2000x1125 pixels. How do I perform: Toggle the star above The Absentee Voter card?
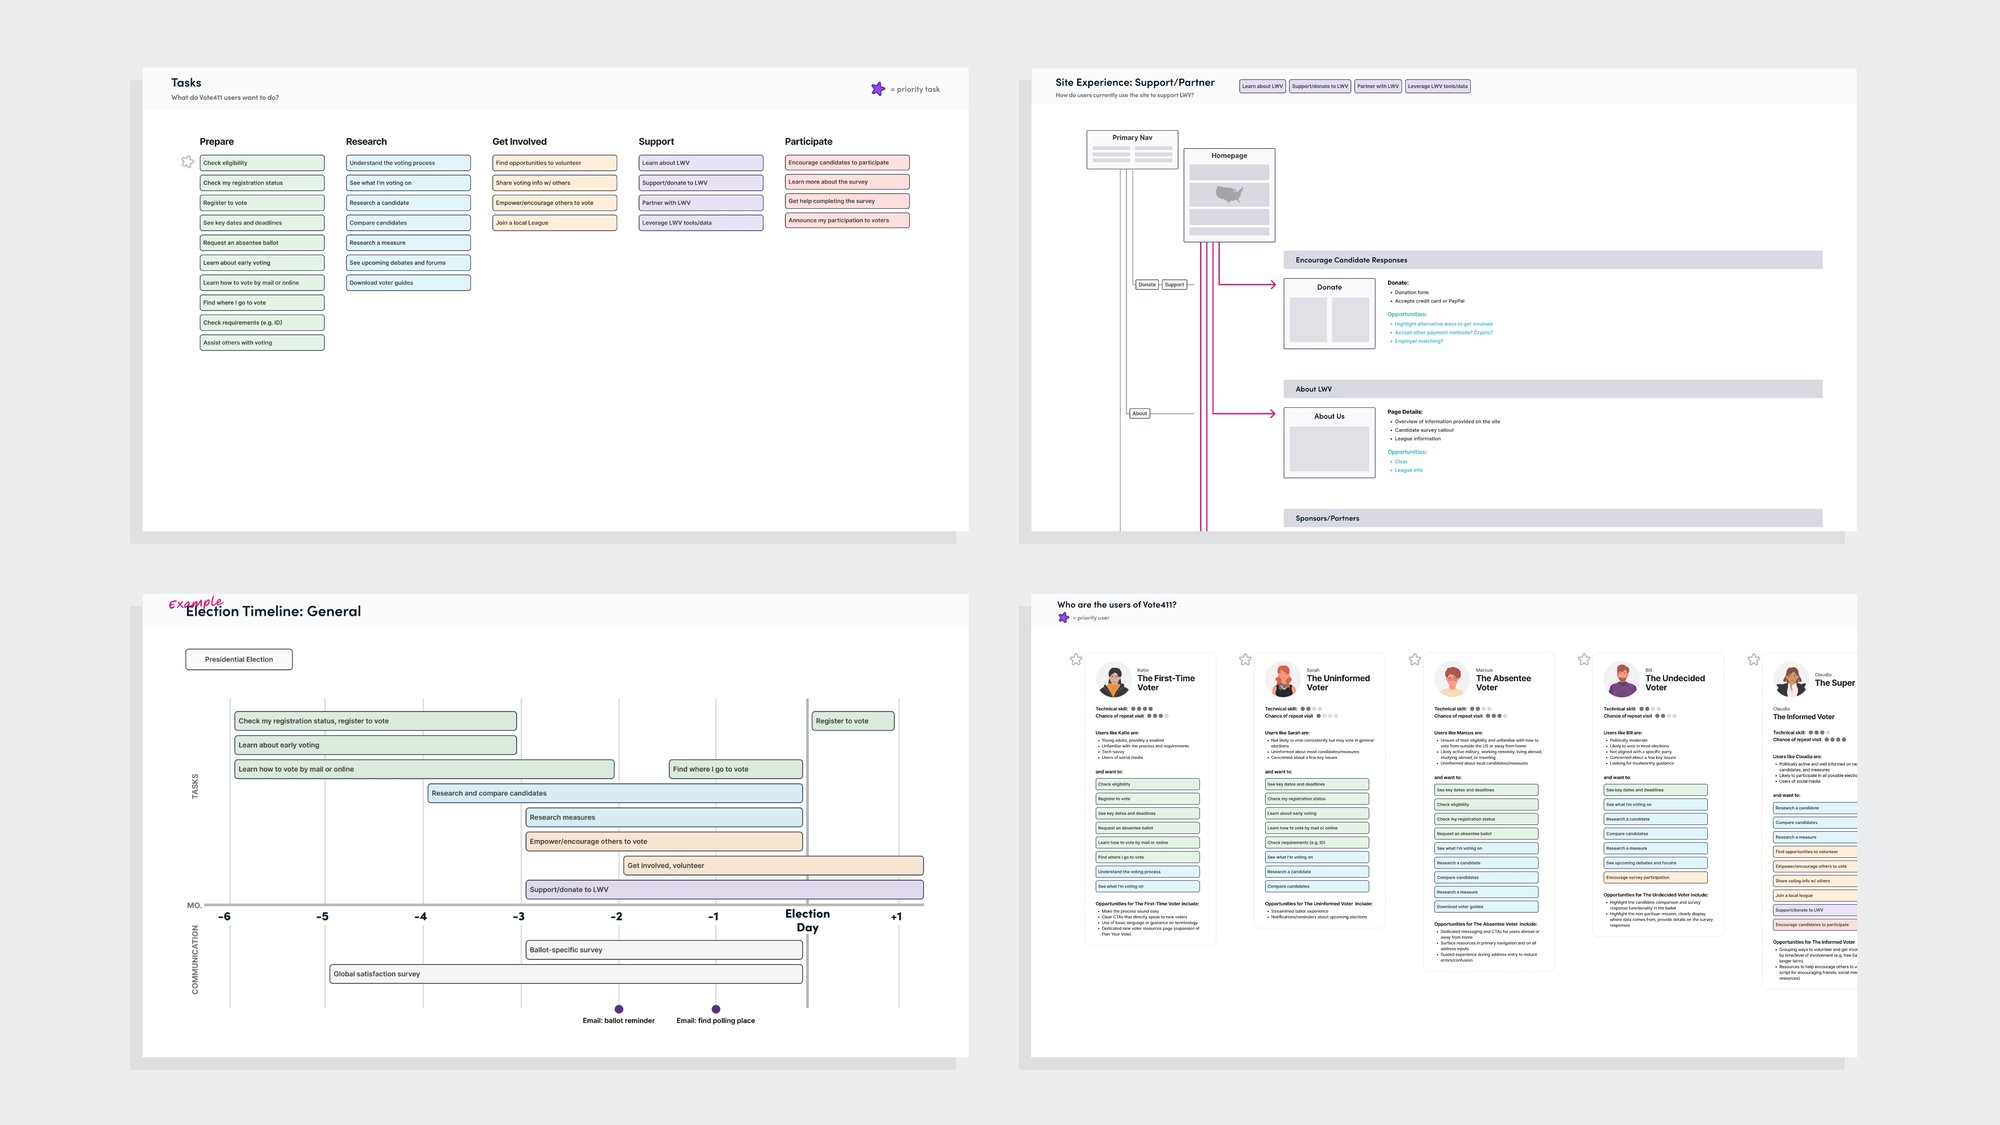point(1415,659)
